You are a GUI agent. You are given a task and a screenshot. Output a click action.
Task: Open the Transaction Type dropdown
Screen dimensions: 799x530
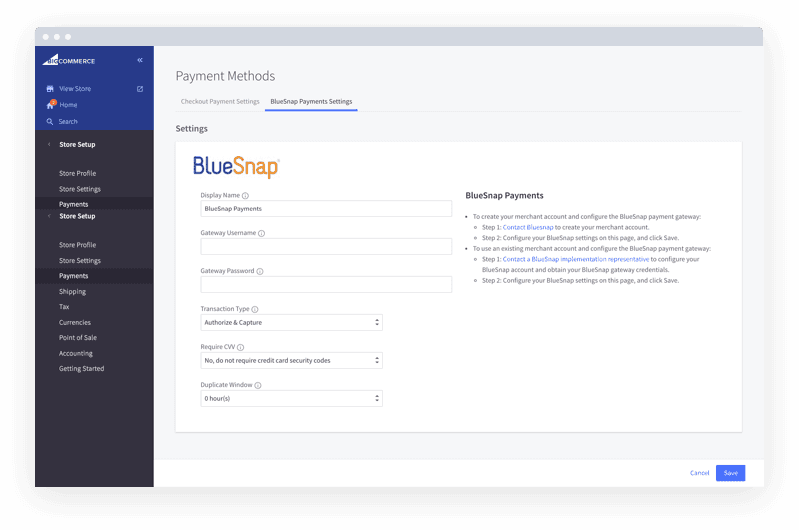point(291,323)
